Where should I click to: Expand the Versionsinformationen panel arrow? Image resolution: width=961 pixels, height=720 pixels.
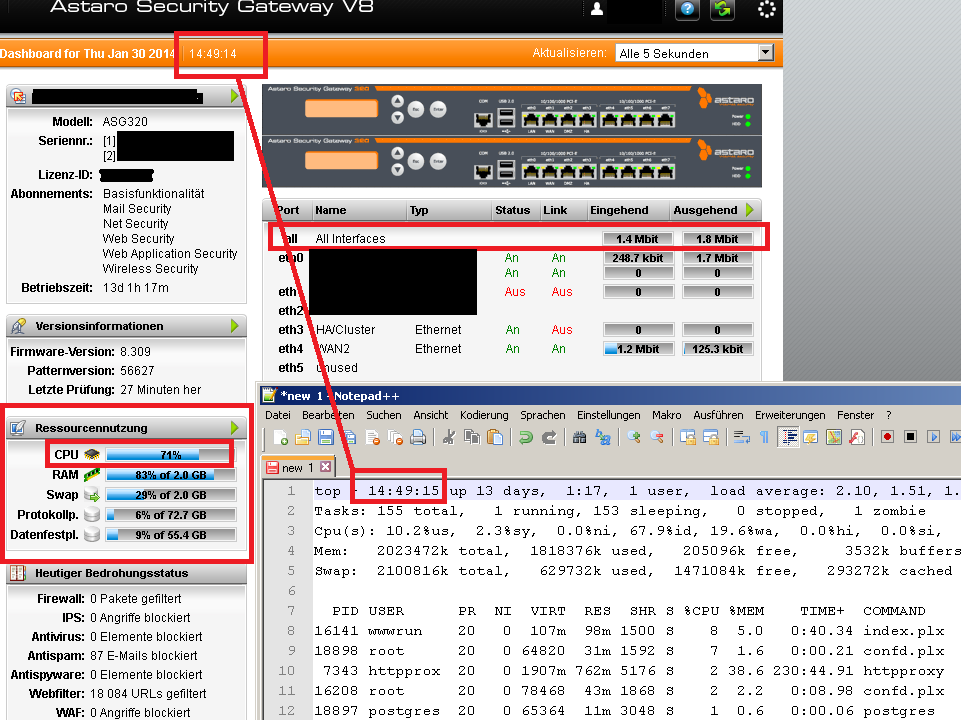point(235,326)
